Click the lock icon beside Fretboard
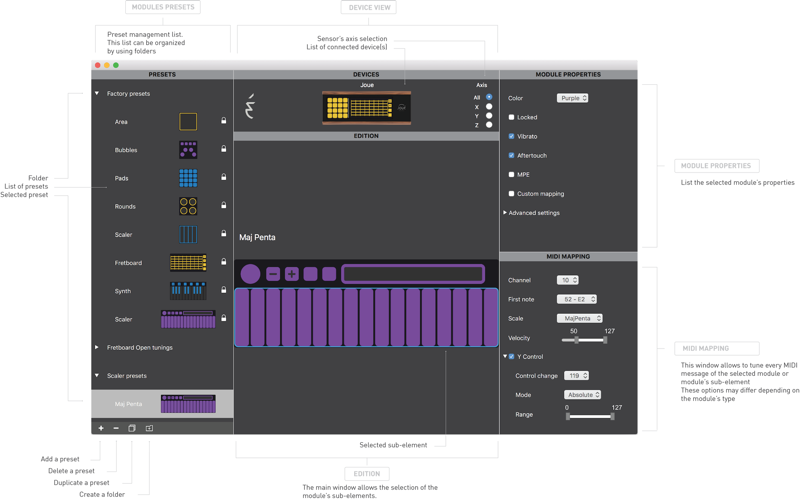The image size is (800, 500). pyautogui.click(x=223, y=261)
